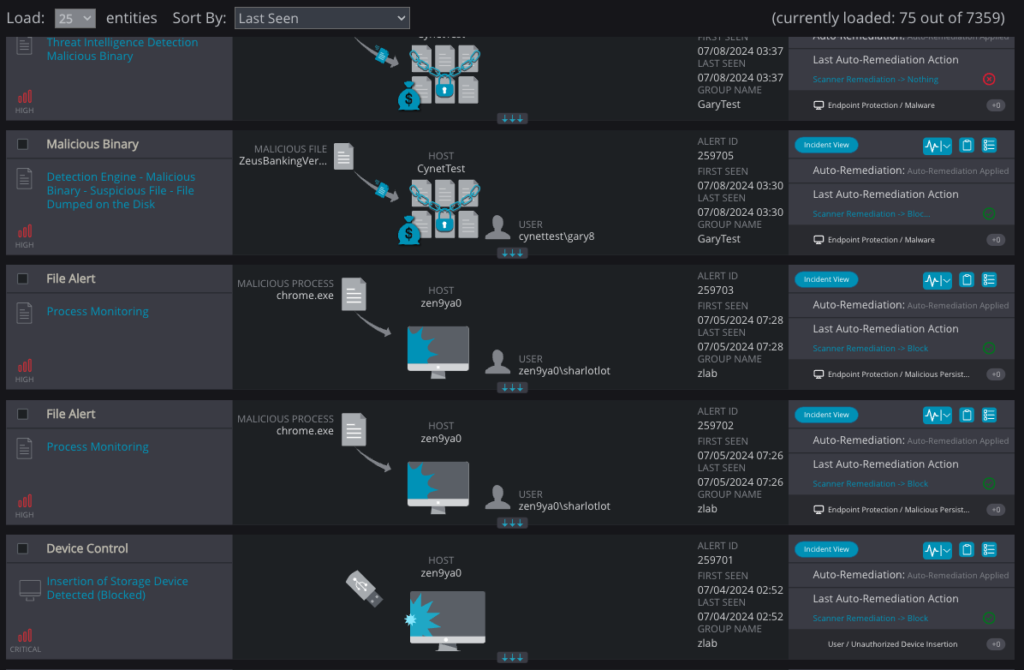Click the clipboard icon for alert 259701
Image resolution: width=1024 pixels, height=670 pixels.
pos(967,549)
